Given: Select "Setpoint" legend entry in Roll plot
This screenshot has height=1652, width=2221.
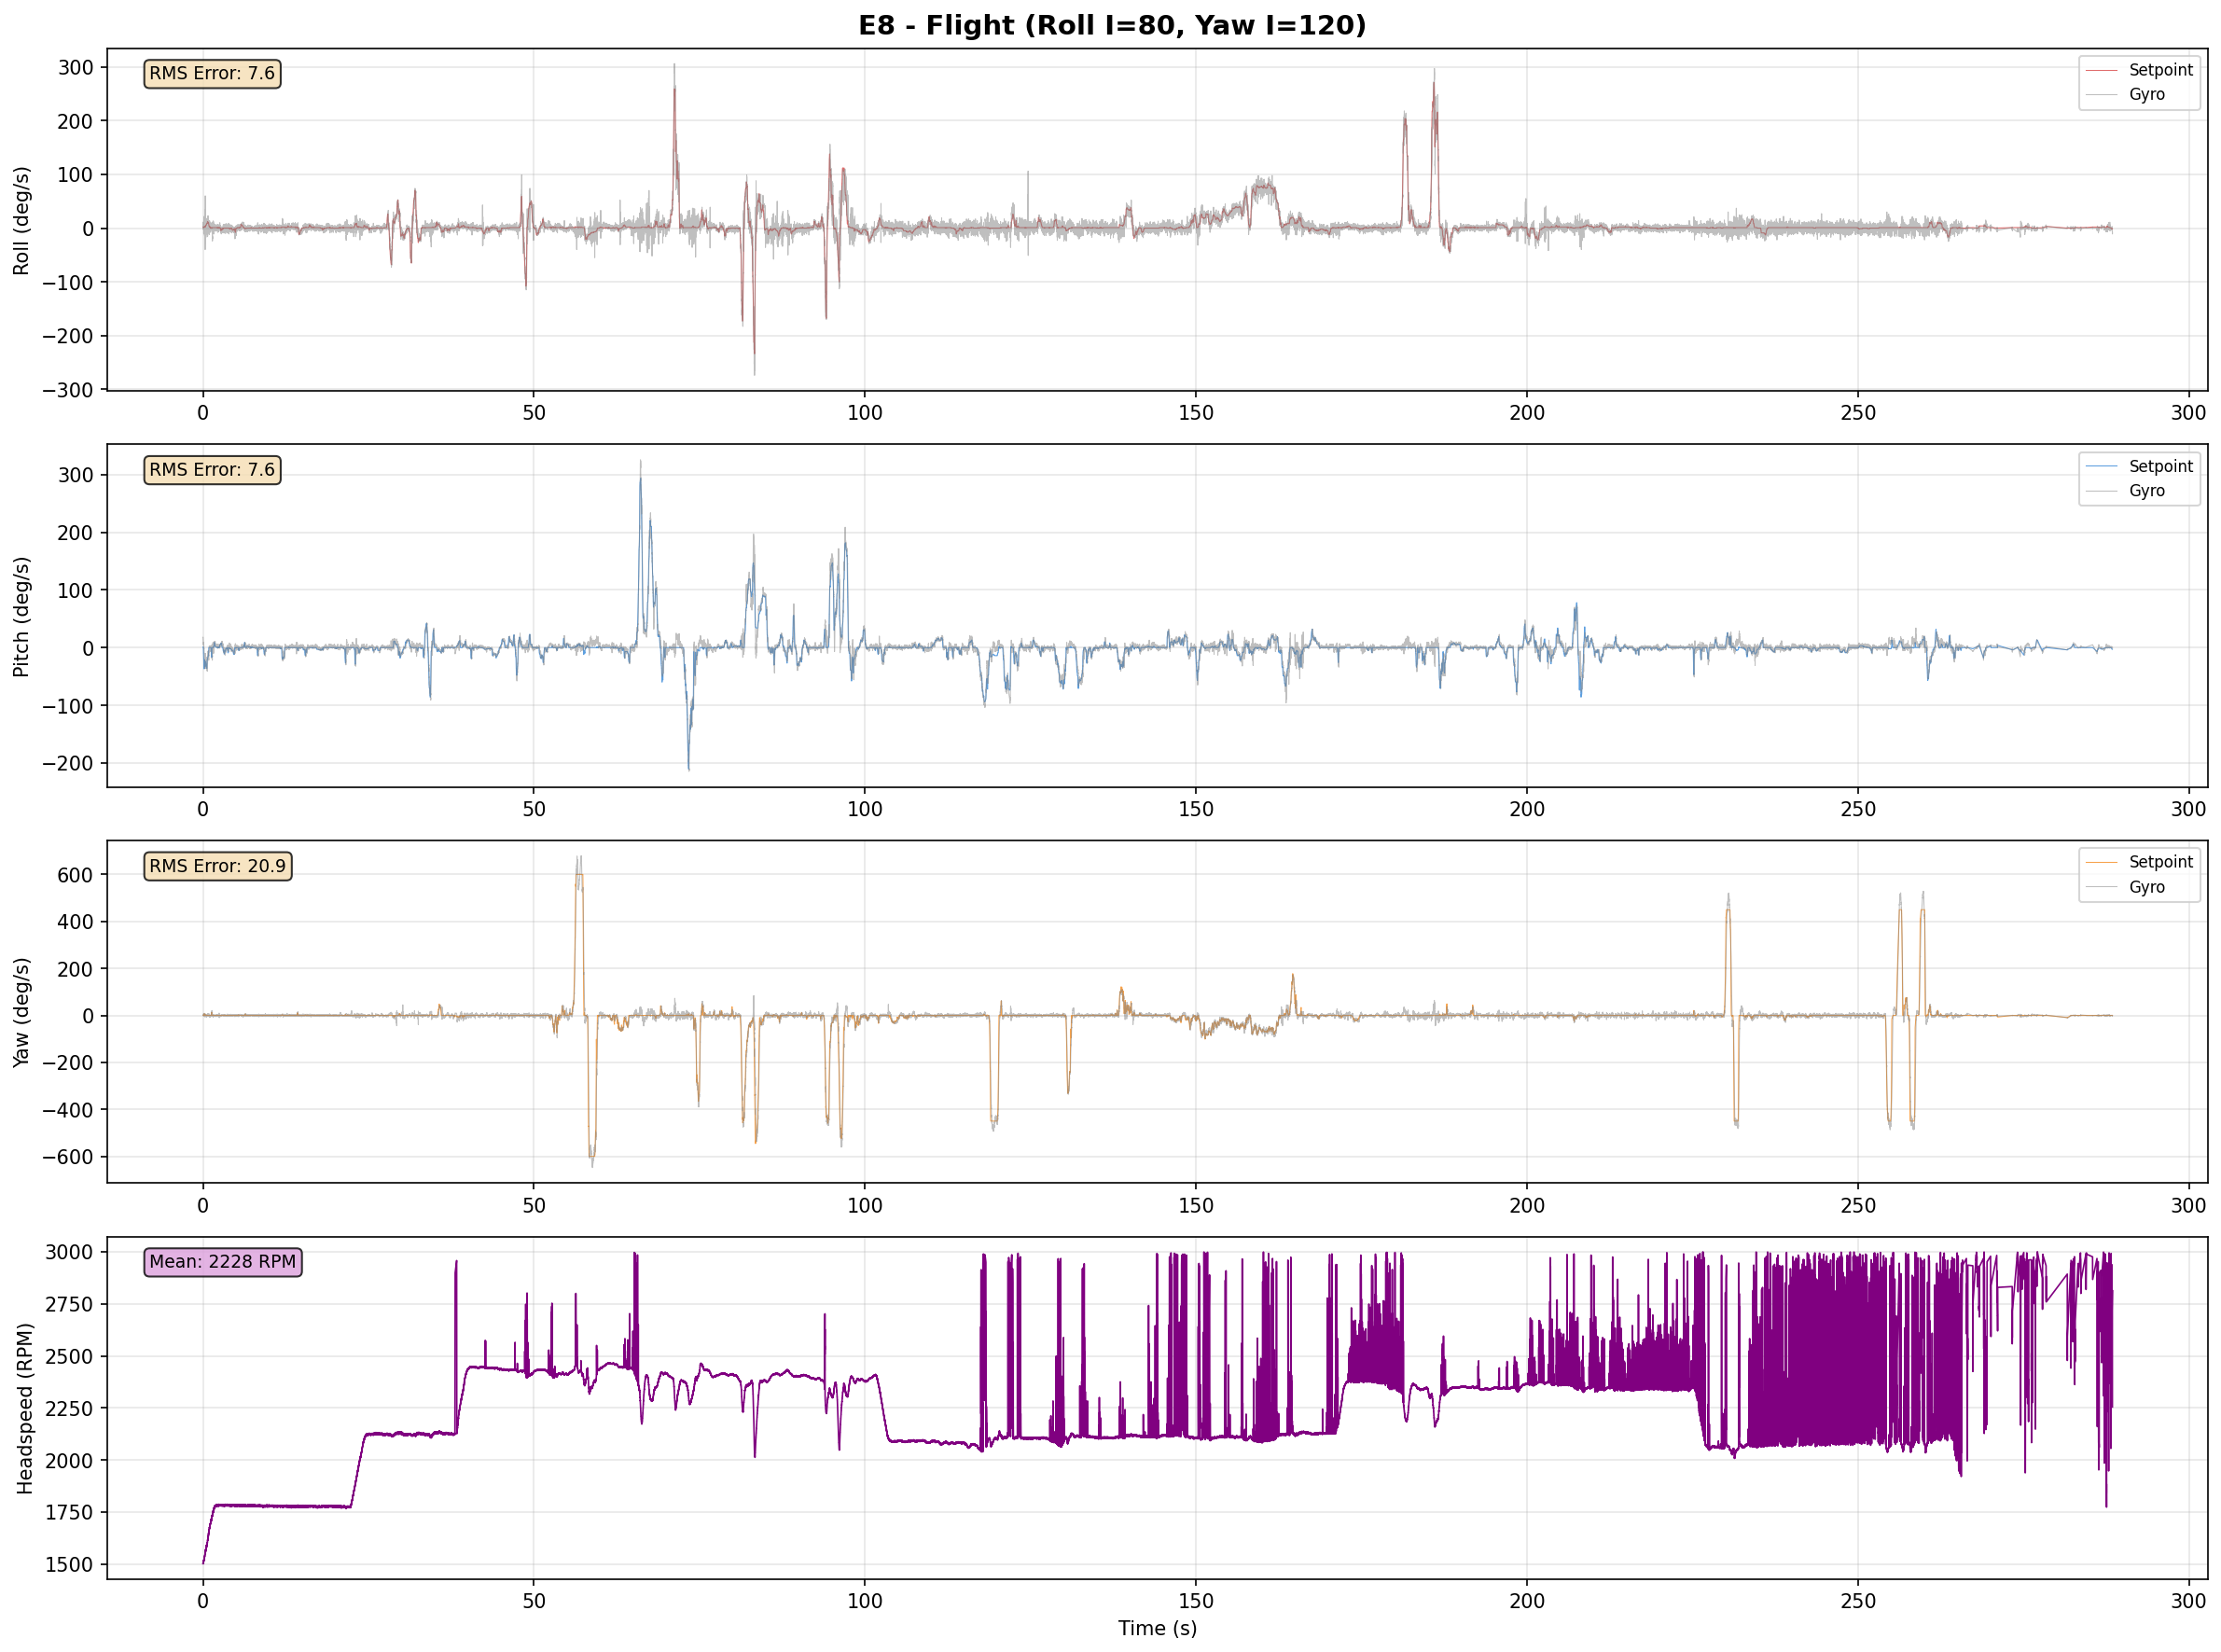Looking at the screenshot, I should click(x=2139, y=70).
